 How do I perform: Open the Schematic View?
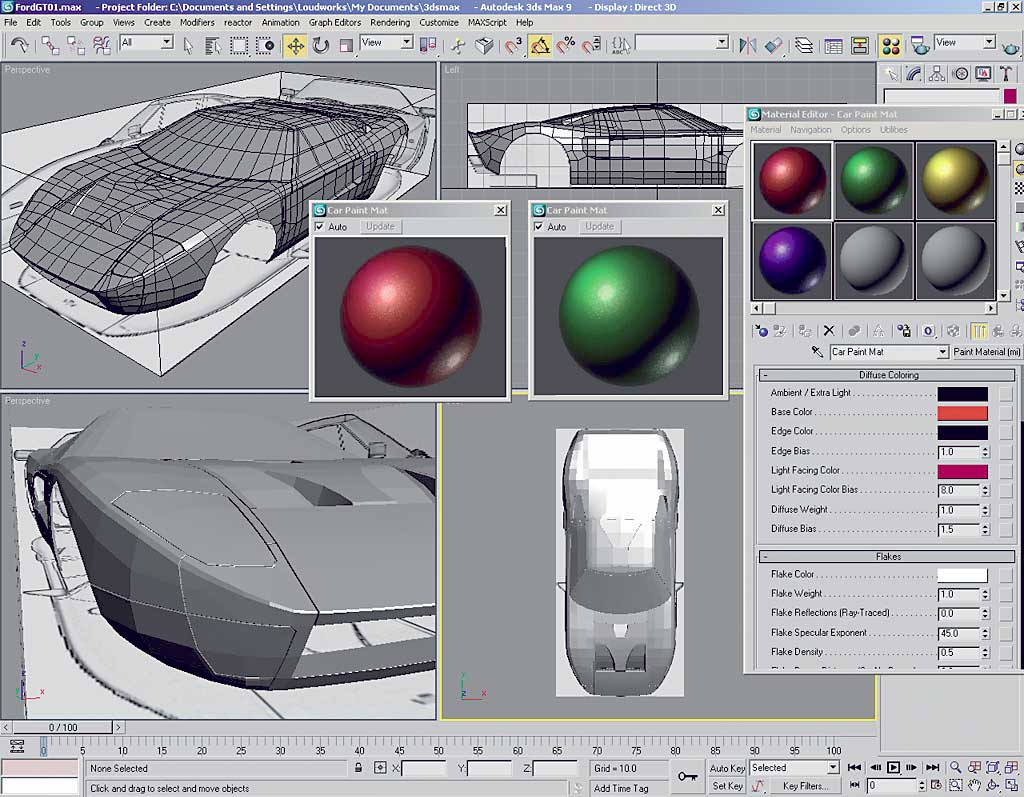pyautogui.click(x=859, y=45)
